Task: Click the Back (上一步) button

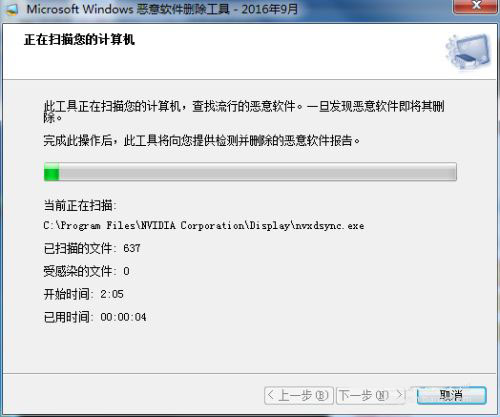Action: point(299,396)
